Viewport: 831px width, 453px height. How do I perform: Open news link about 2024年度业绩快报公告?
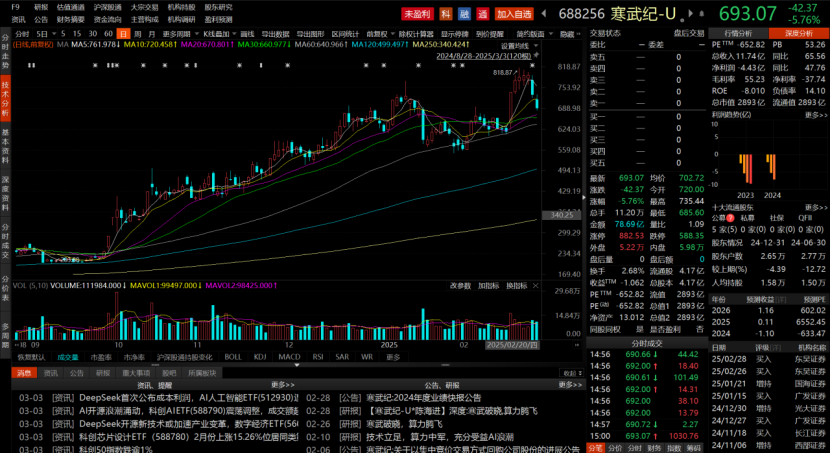(x=426, y=397)
